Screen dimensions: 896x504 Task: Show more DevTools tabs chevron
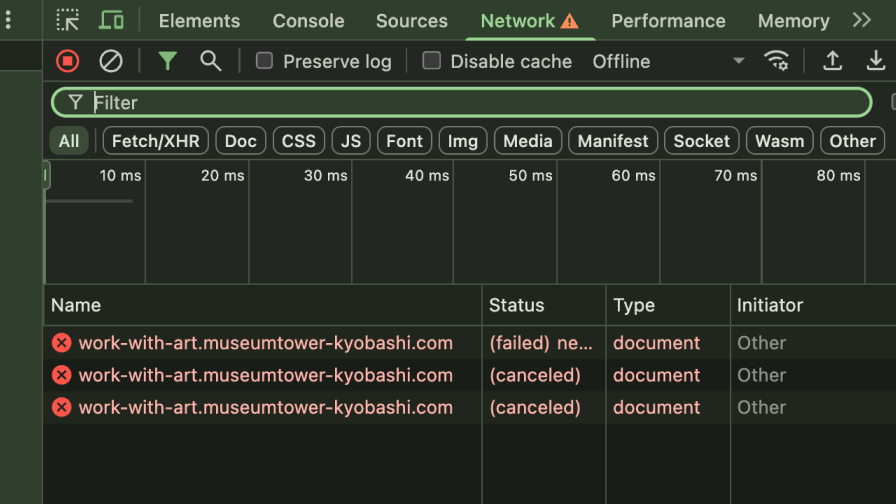[861, 21]
